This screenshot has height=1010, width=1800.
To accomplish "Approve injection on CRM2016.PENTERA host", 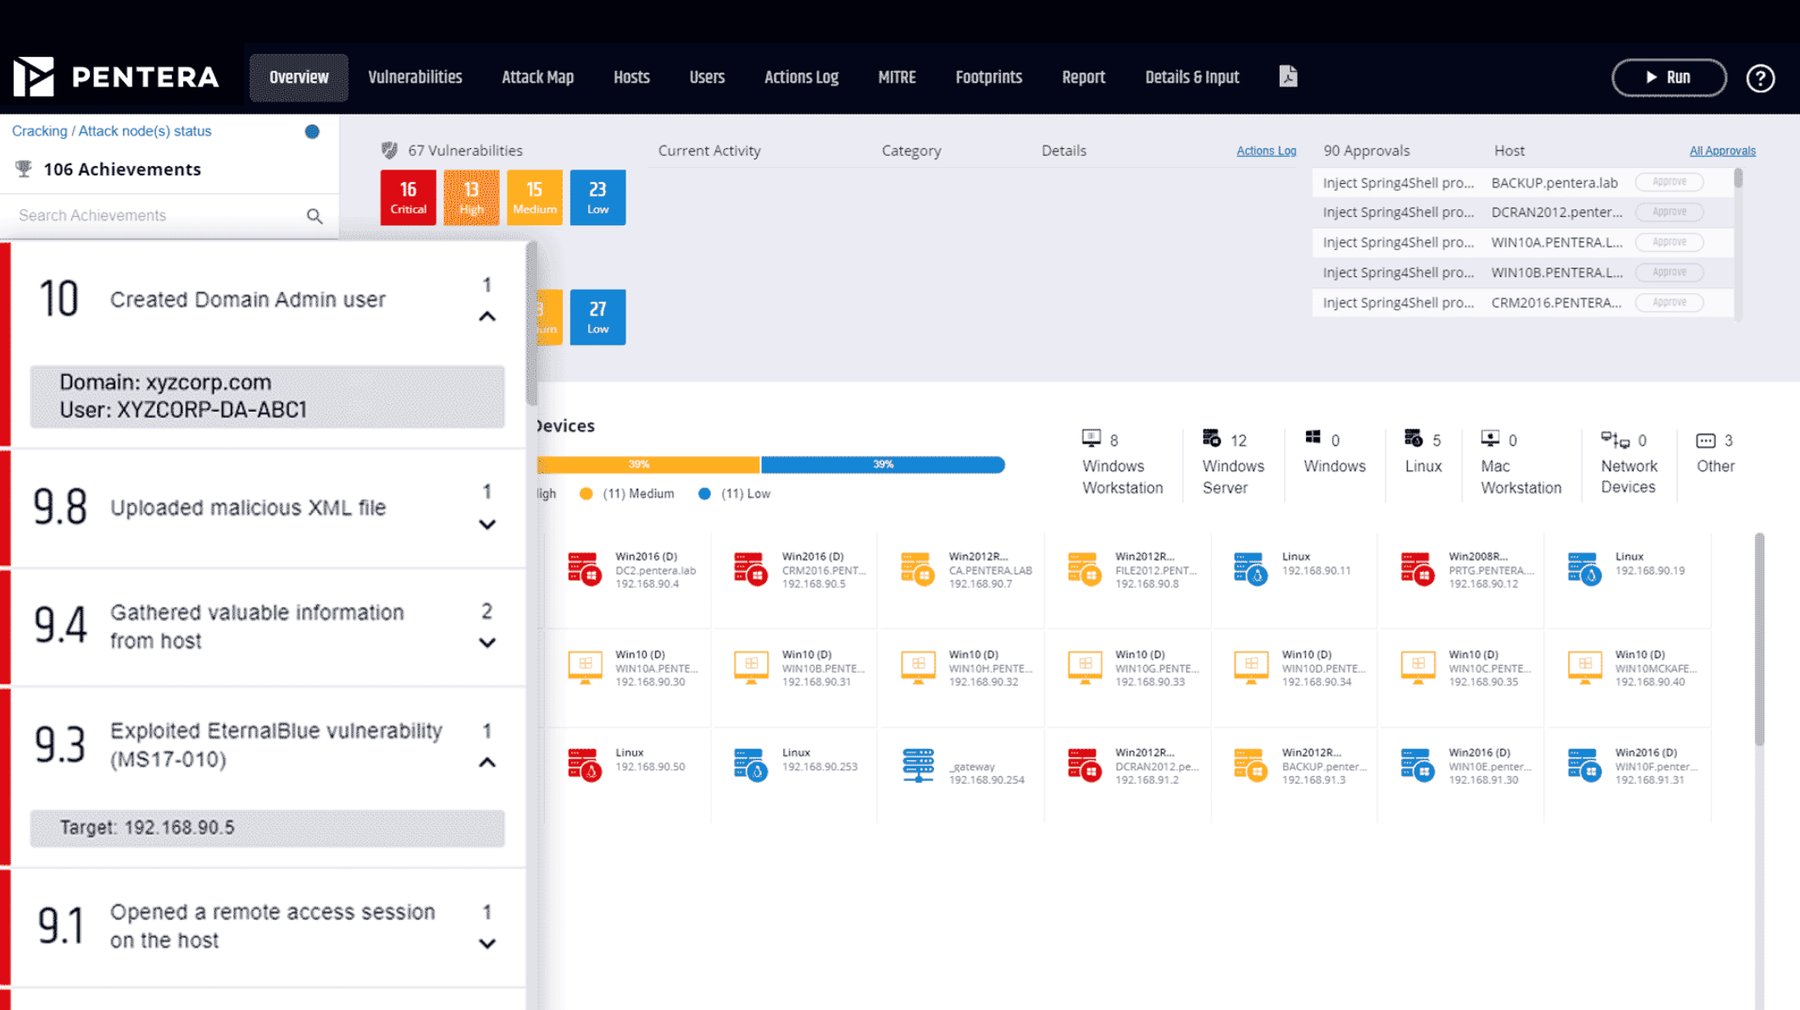I will 1669,302.
